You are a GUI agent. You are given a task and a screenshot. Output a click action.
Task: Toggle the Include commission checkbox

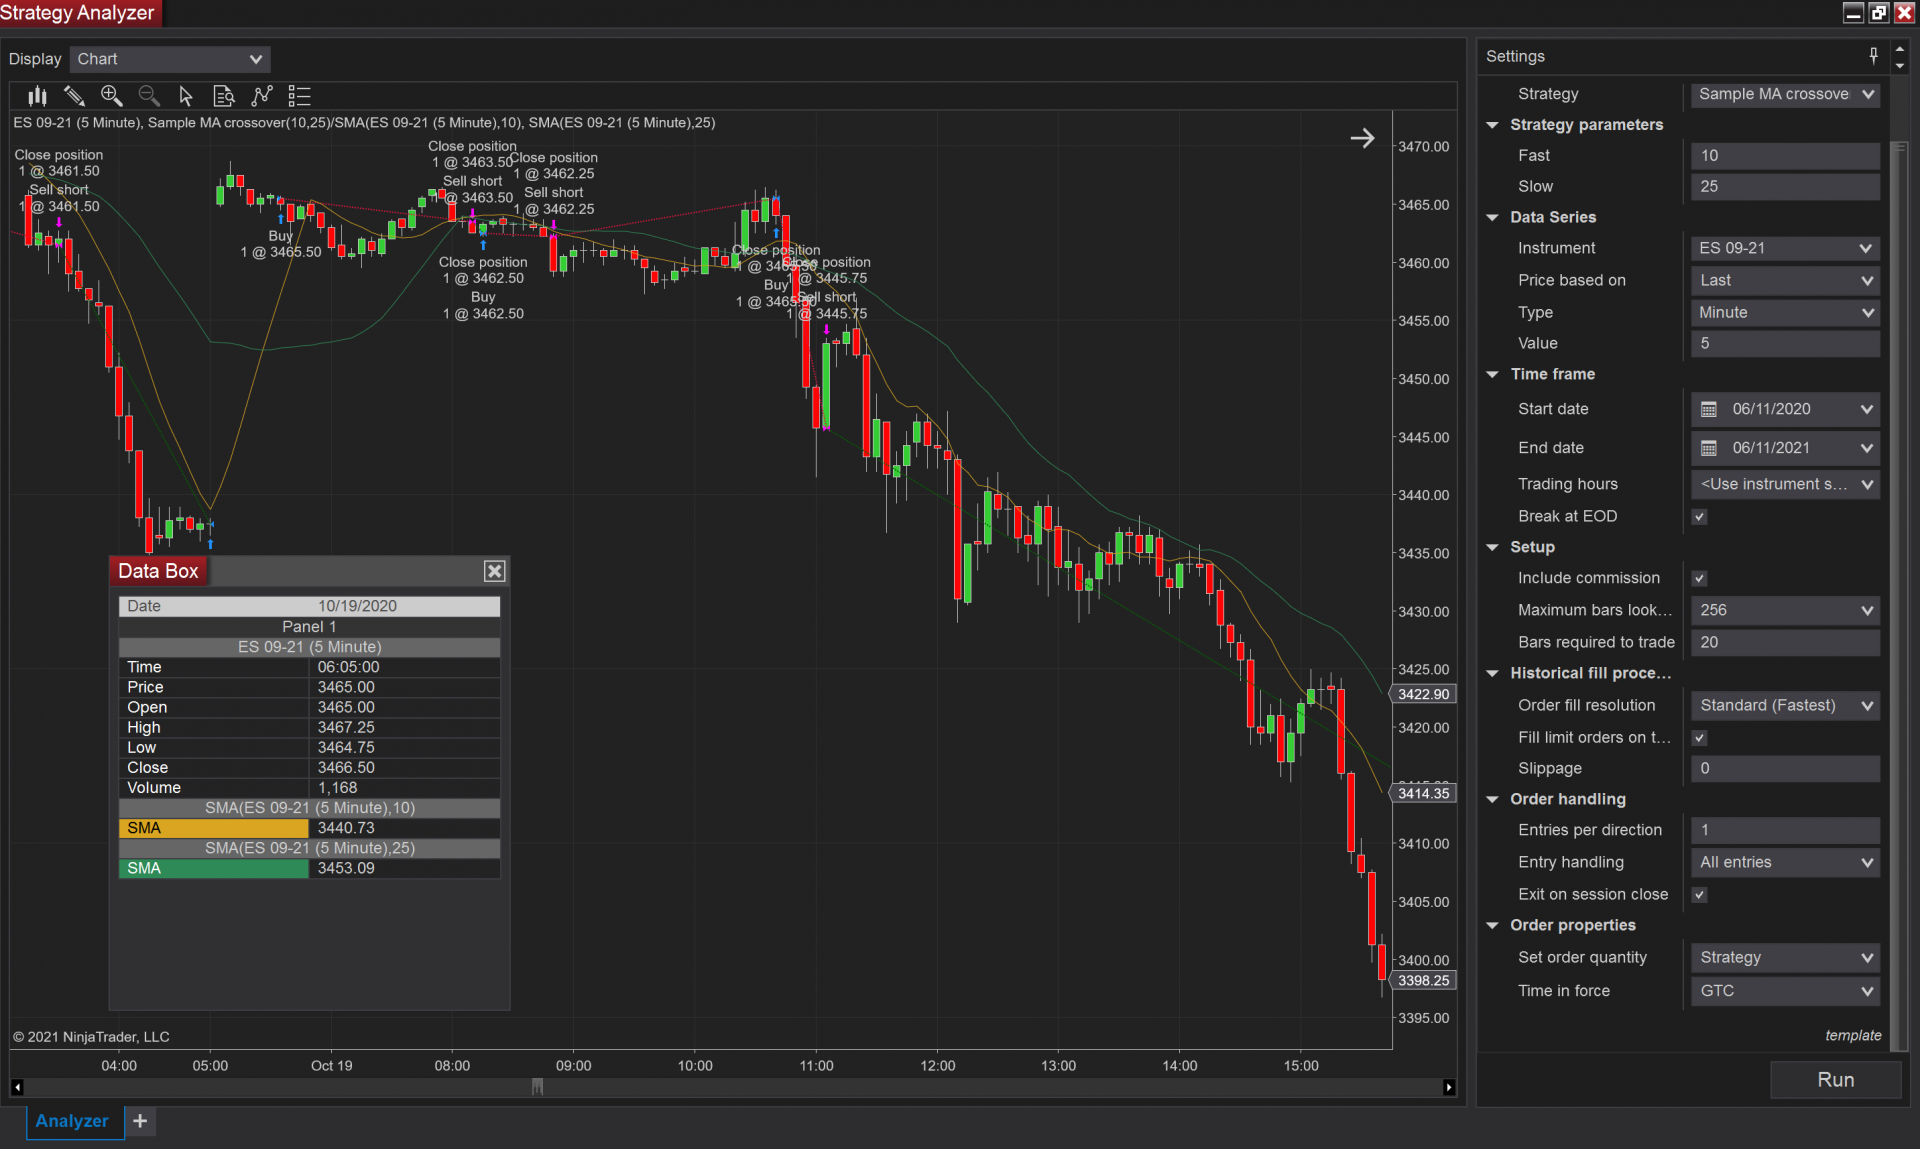pyautogui.click(x=1699, y=579)
